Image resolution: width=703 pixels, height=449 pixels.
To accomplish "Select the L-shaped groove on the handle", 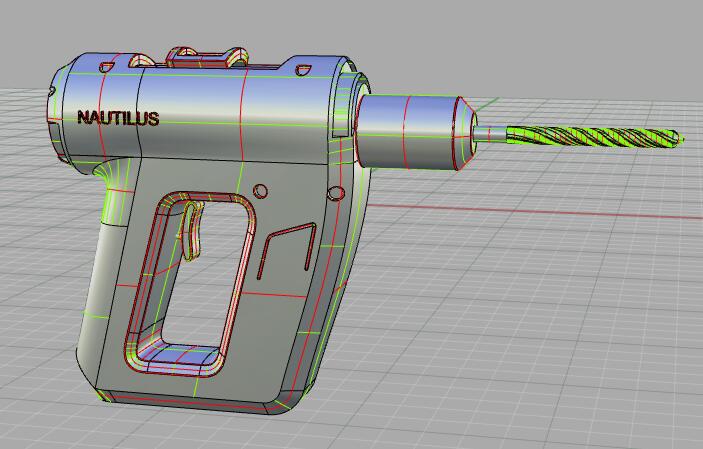I will click(287, 251).
